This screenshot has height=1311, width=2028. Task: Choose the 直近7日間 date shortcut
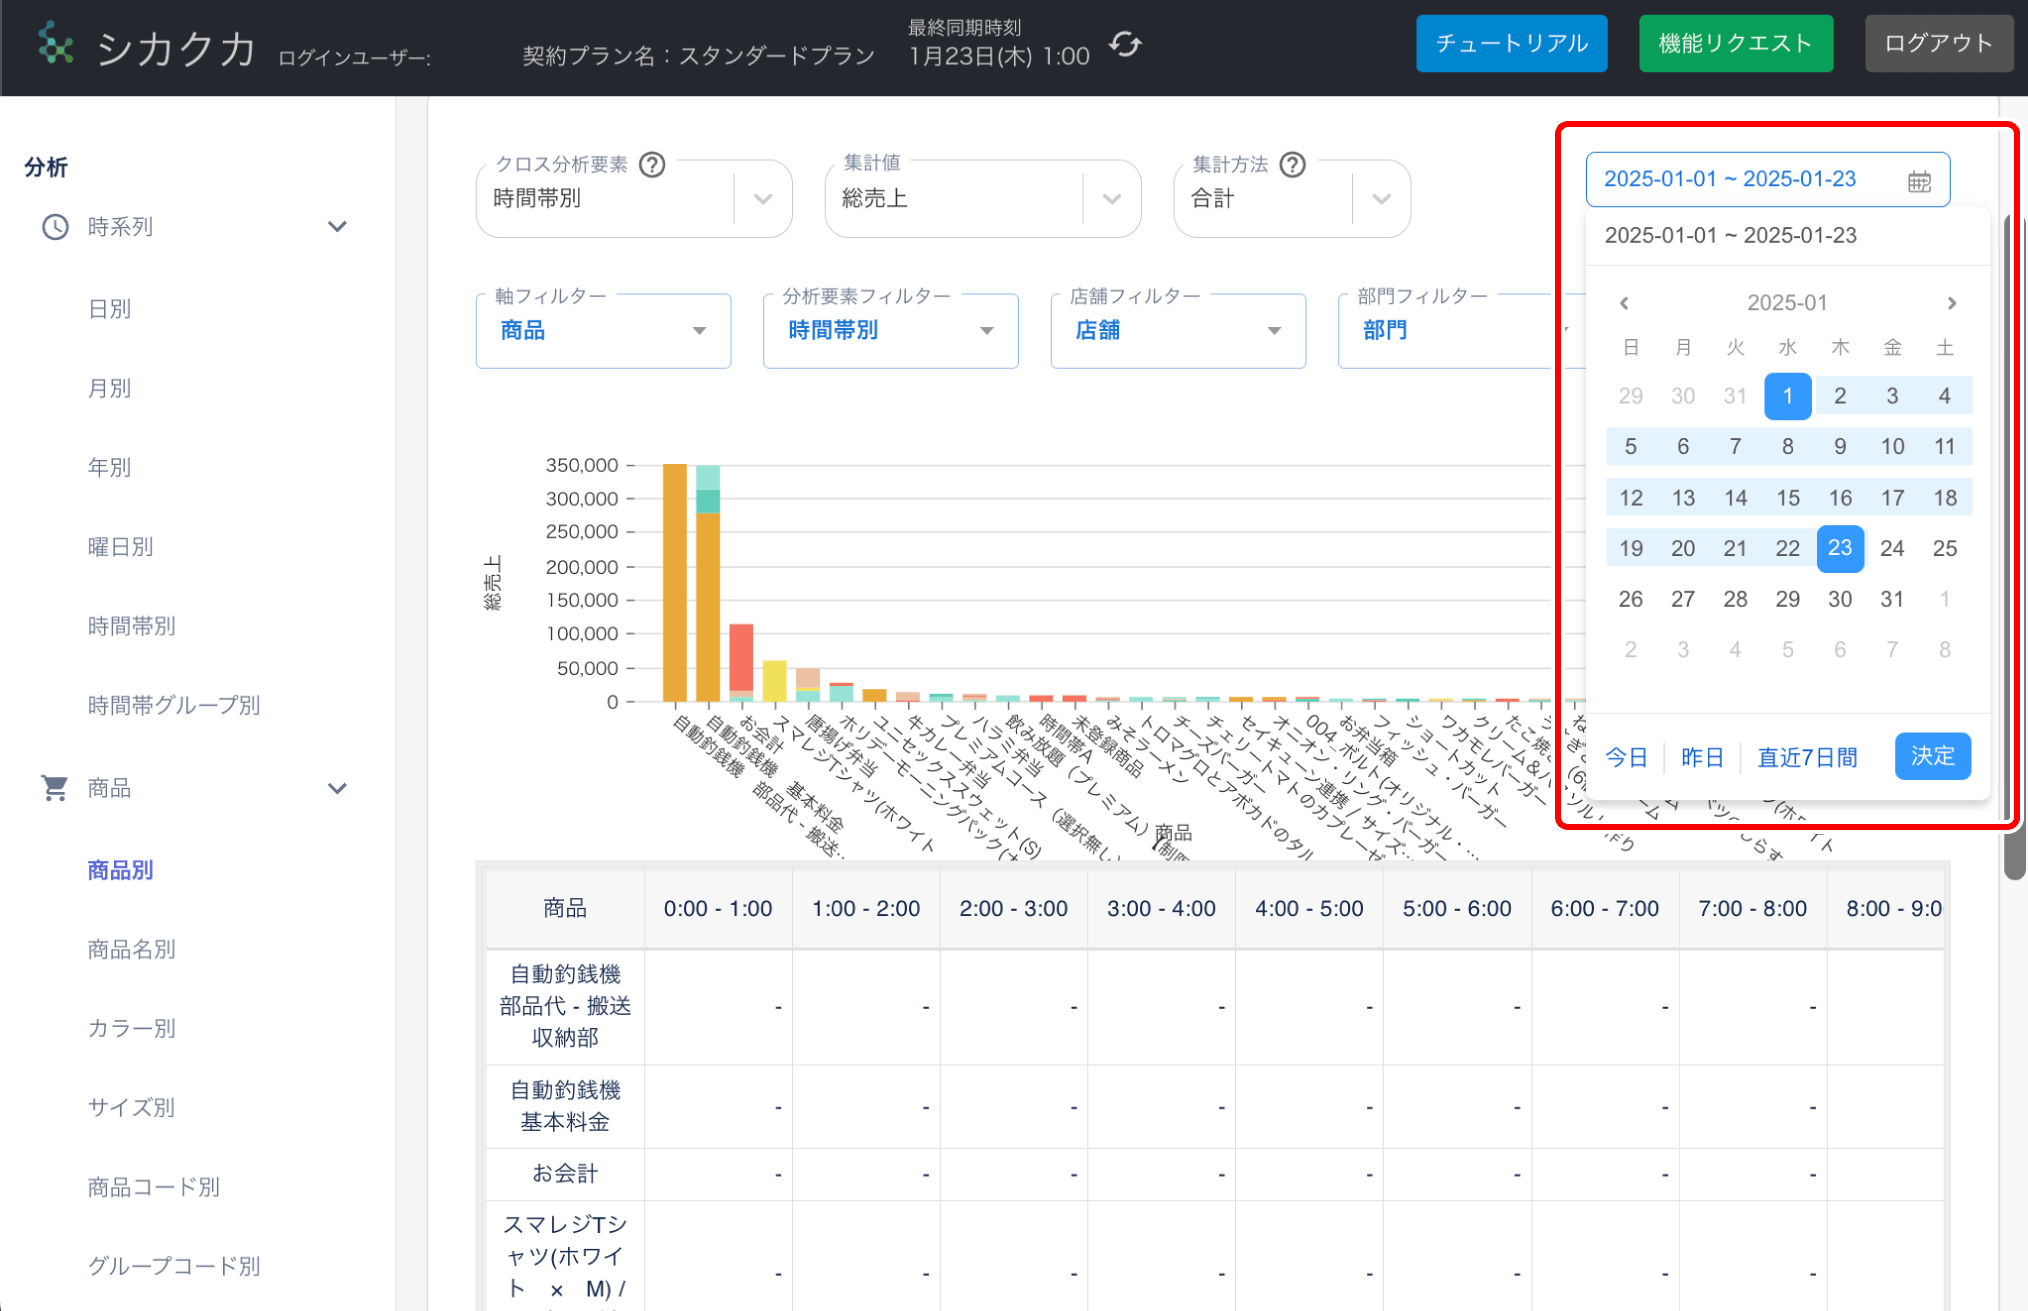(x=1807, y=758)
